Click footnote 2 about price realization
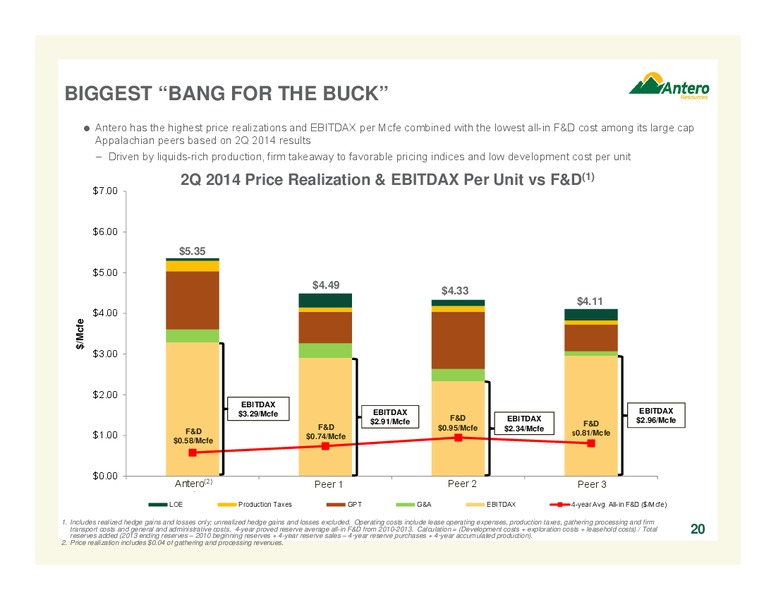The image size is (776, 600). 172,543
